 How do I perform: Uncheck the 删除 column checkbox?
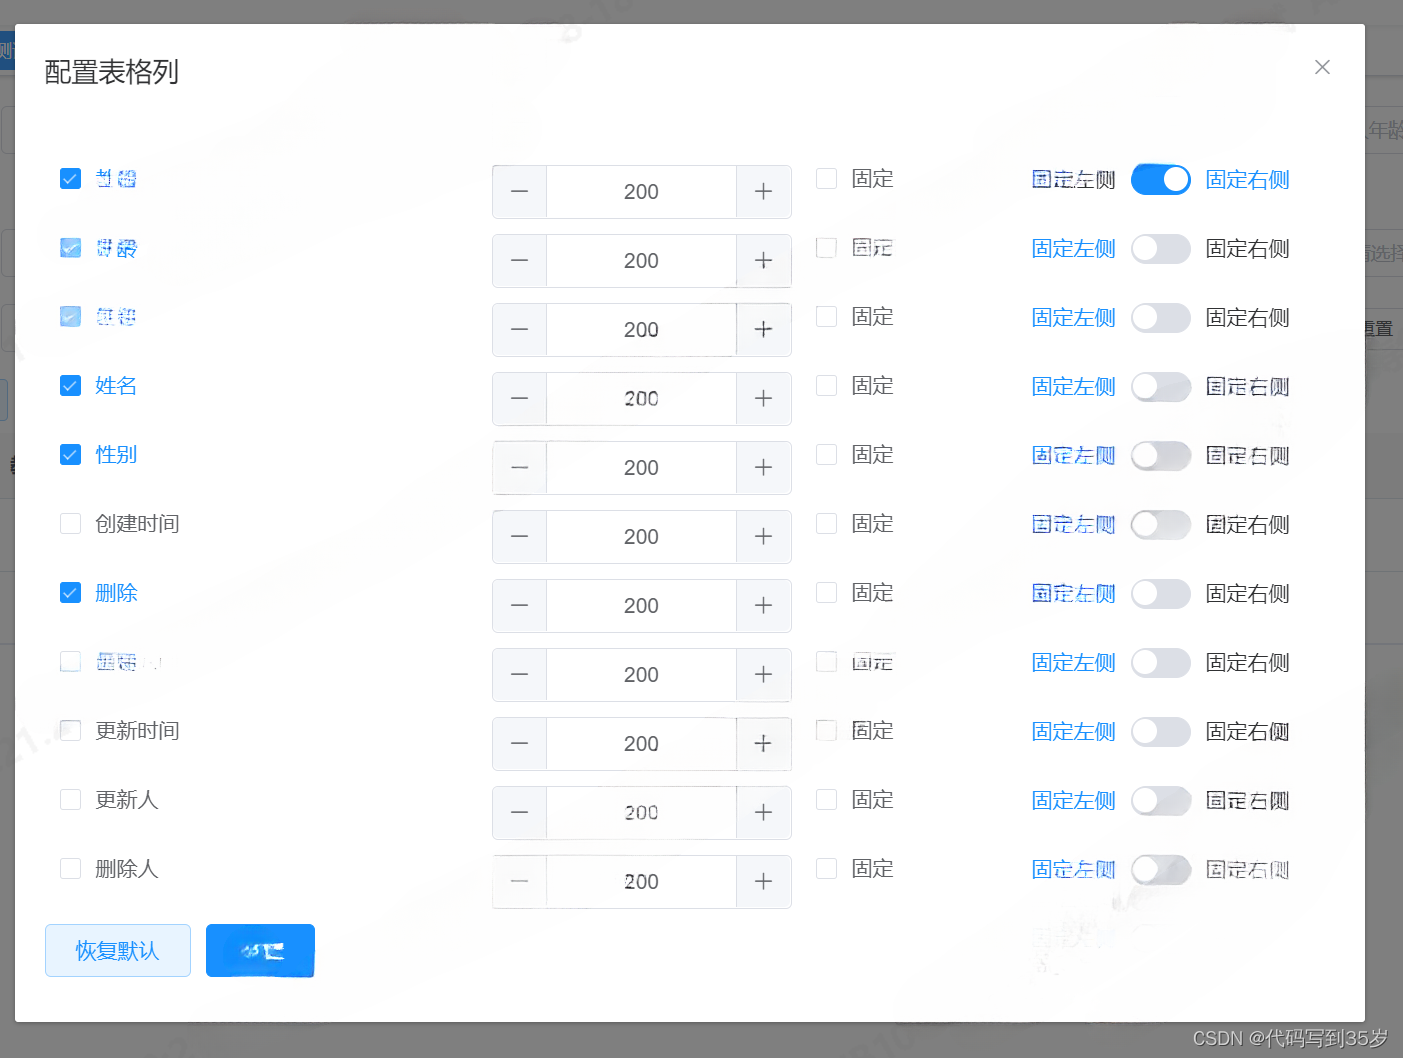tap(70, 593)
